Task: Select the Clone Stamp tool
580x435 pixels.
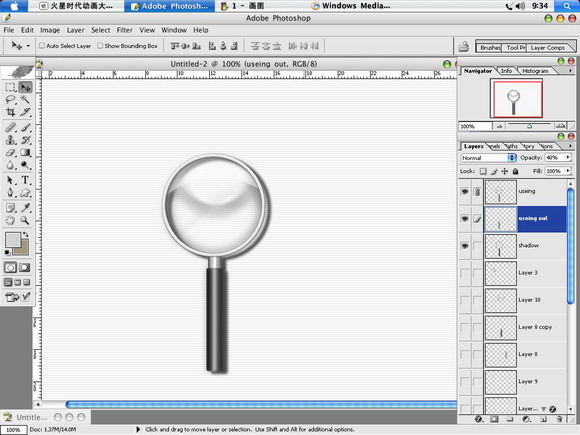Action: [x=10, y=140]
